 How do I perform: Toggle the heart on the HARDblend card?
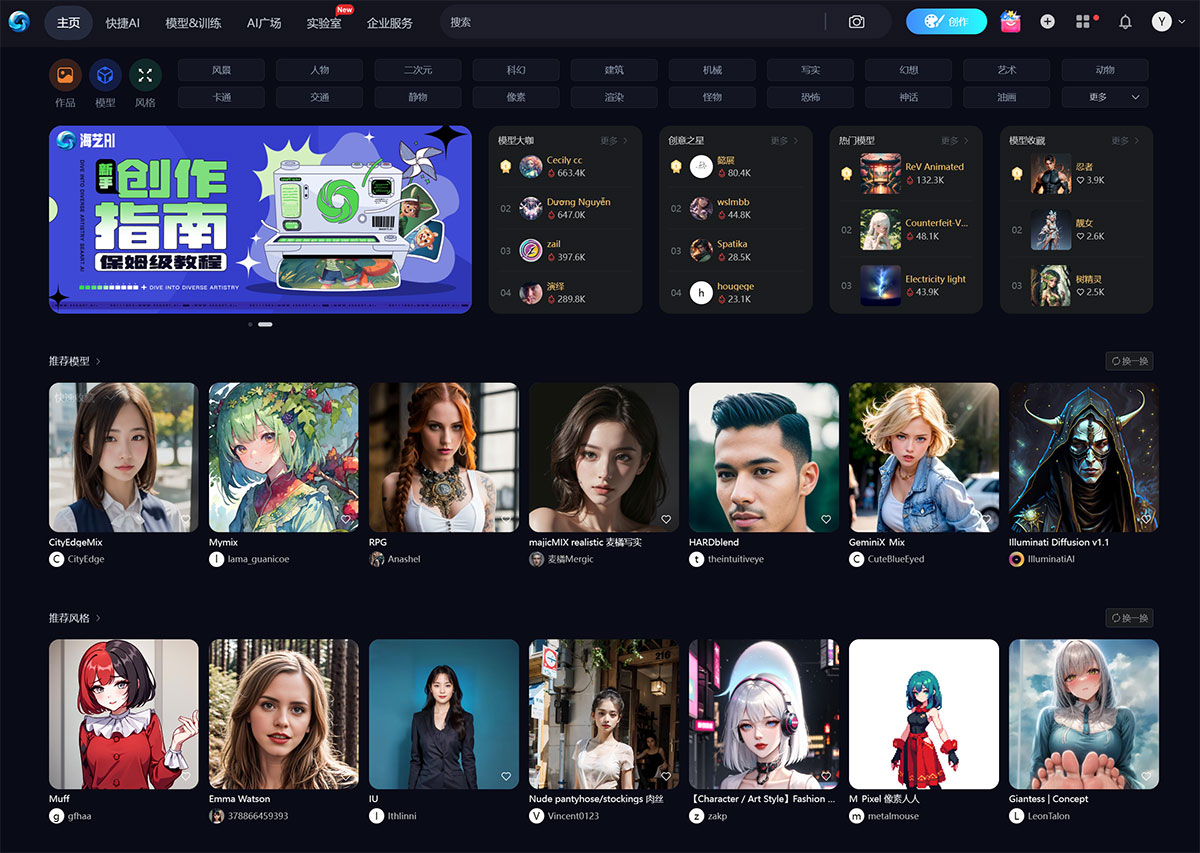coord(826,519)
